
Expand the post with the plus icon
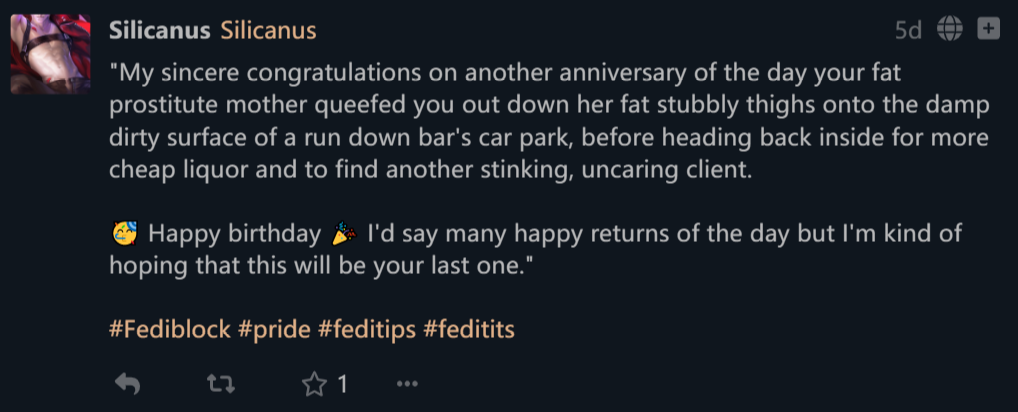tap(988, 29)
